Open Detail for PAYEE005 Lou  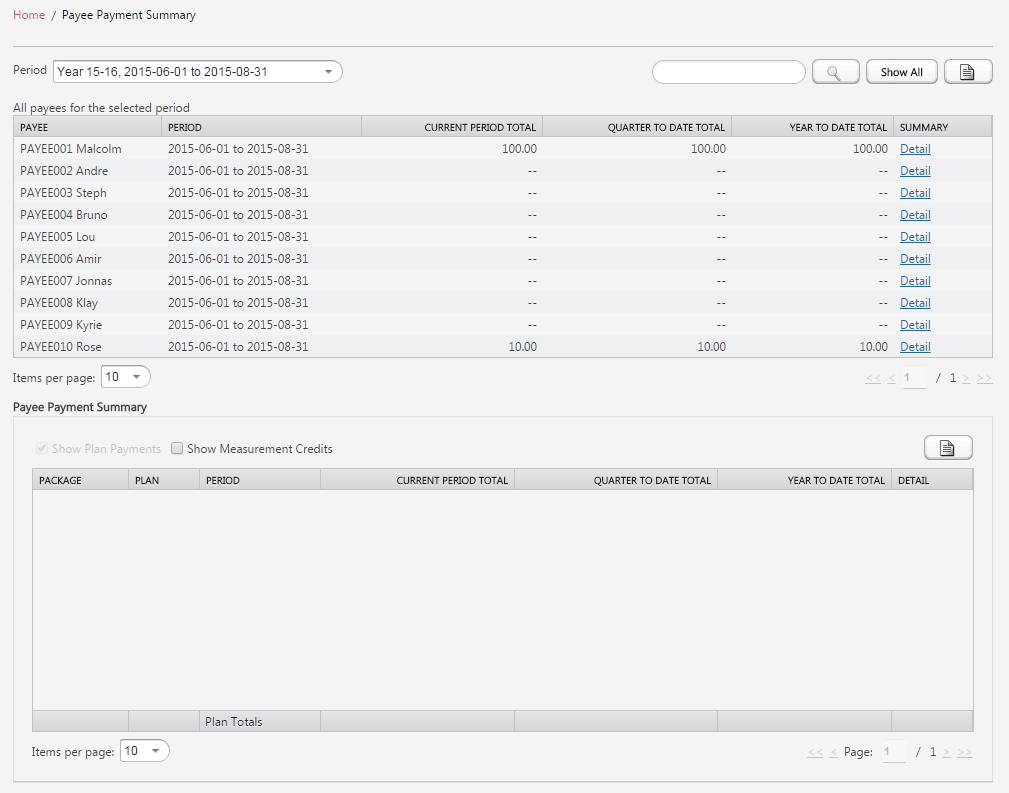(x=915, y=237)
